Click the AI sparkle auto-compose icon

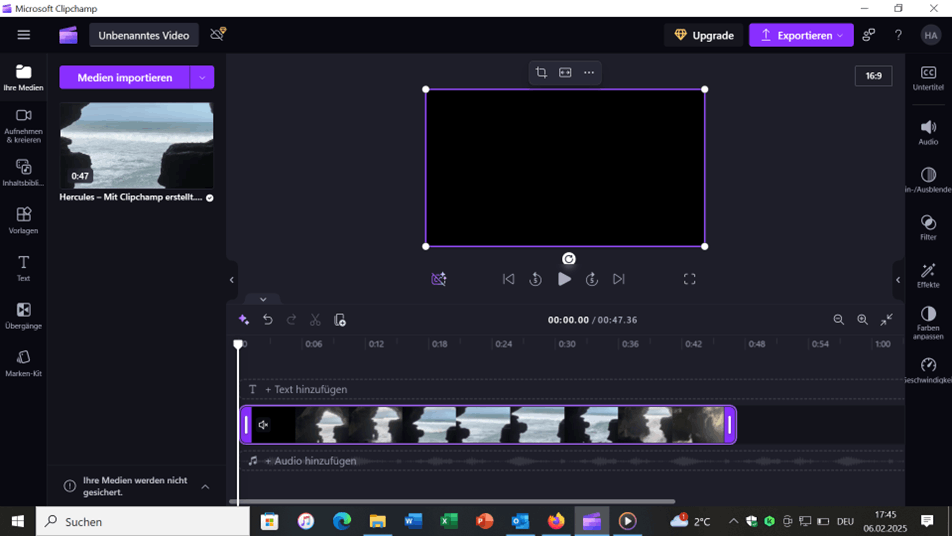tap(243, 320)
